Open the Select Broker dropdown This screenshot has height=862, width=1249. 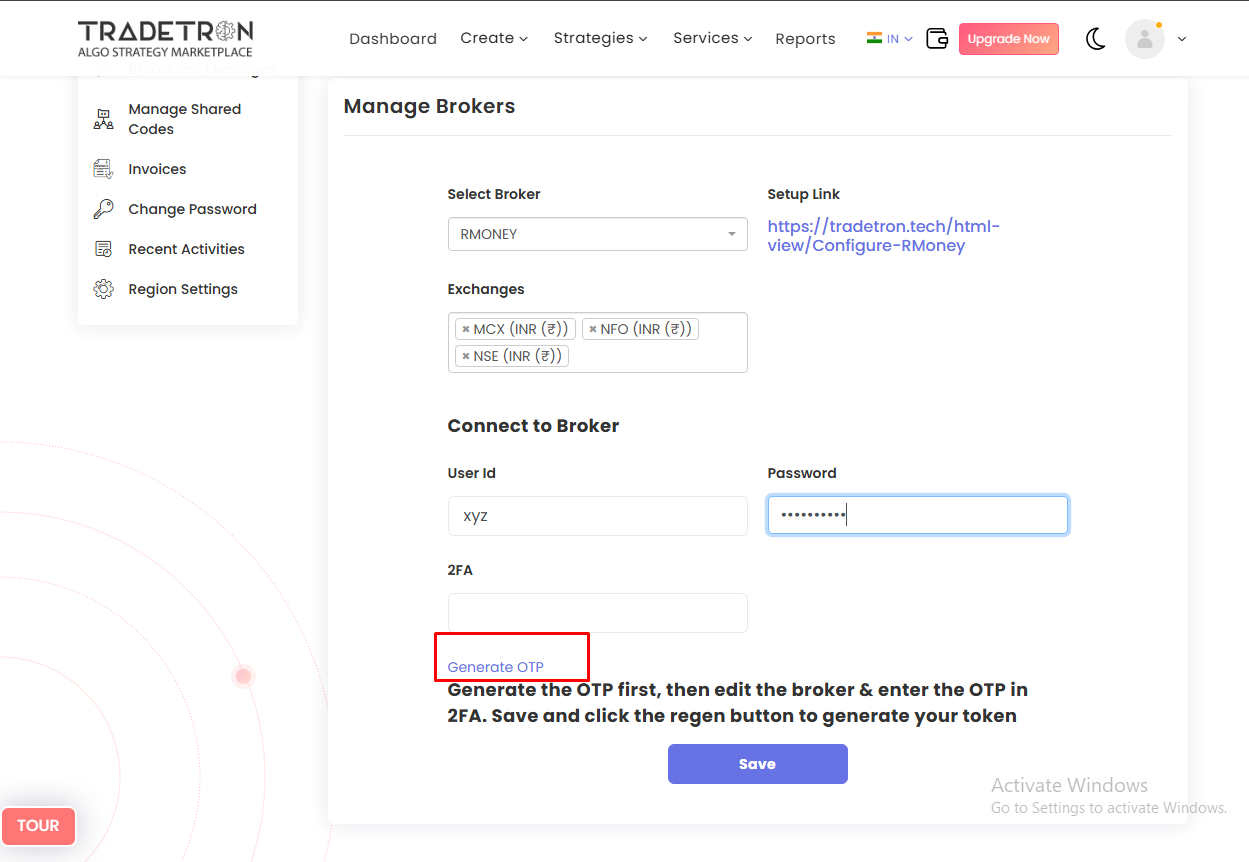click(597, 234)
